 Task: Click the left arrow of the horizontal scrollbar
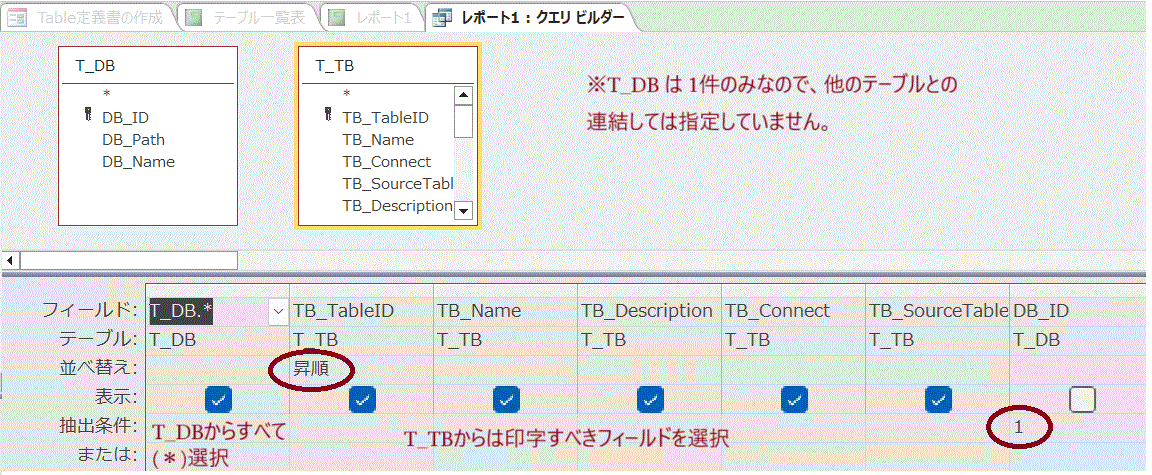(9, 260)
